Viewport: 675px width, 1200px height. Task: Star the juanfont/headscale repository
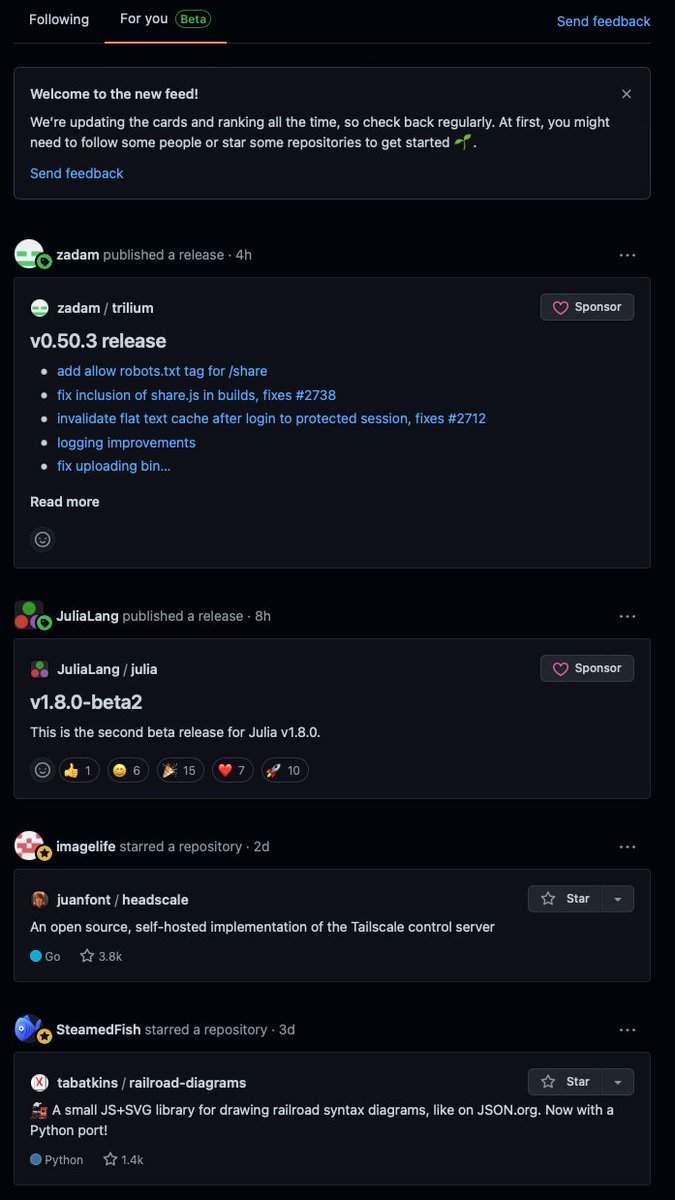point(566,899)
